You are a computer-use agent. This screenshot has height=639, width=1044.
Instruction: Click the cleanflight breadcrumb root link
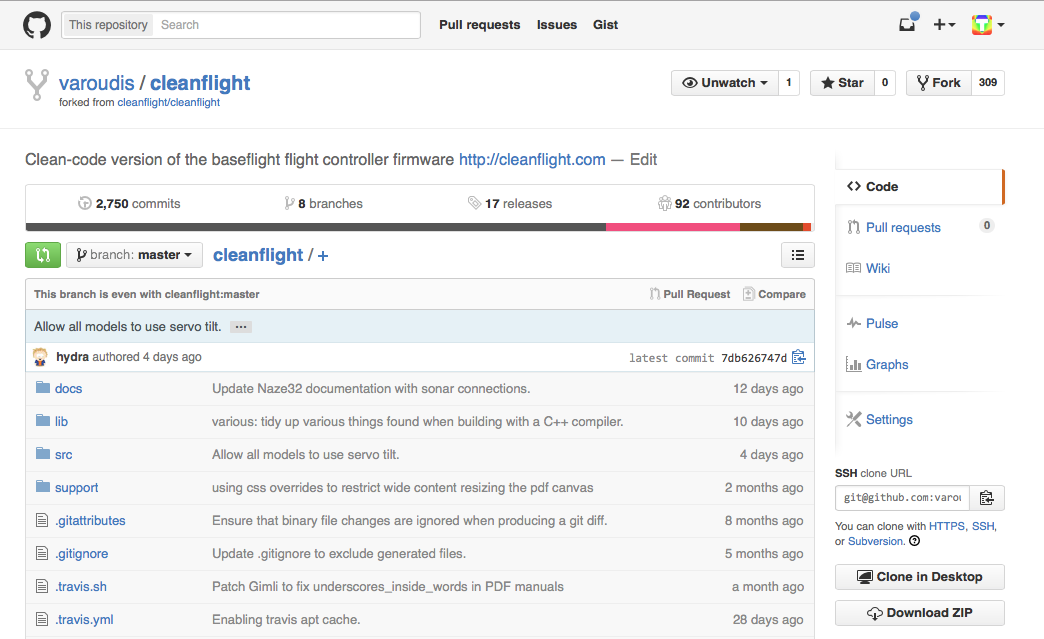click(258, 255)
